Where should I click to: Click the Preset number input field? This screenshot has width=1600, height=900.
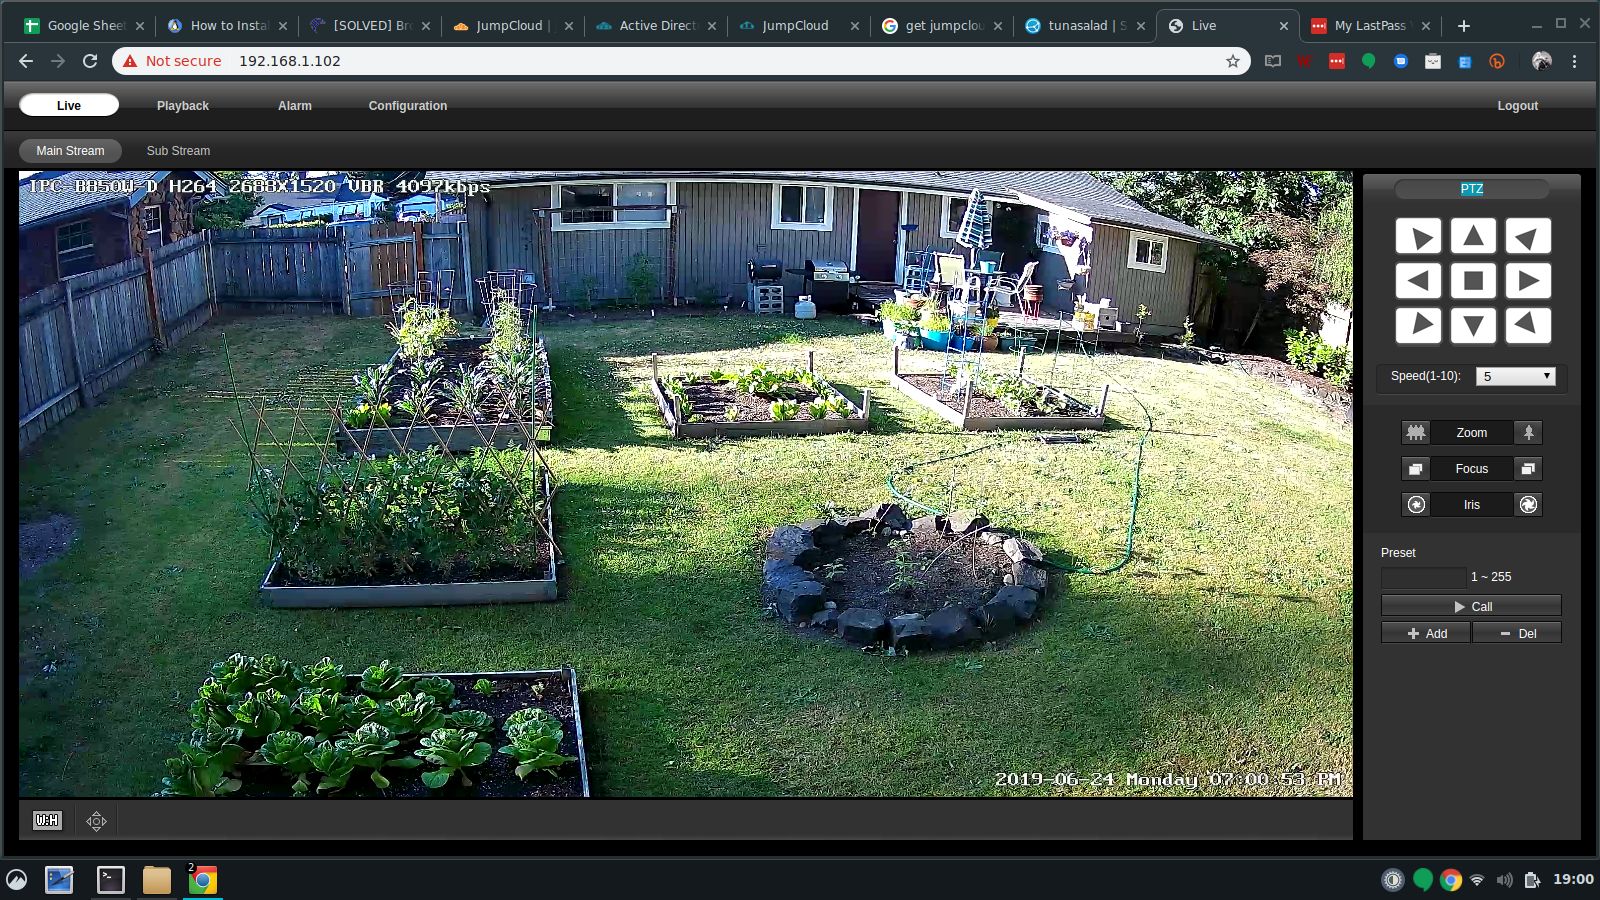pyautogui.click(x=1423, y=577)
